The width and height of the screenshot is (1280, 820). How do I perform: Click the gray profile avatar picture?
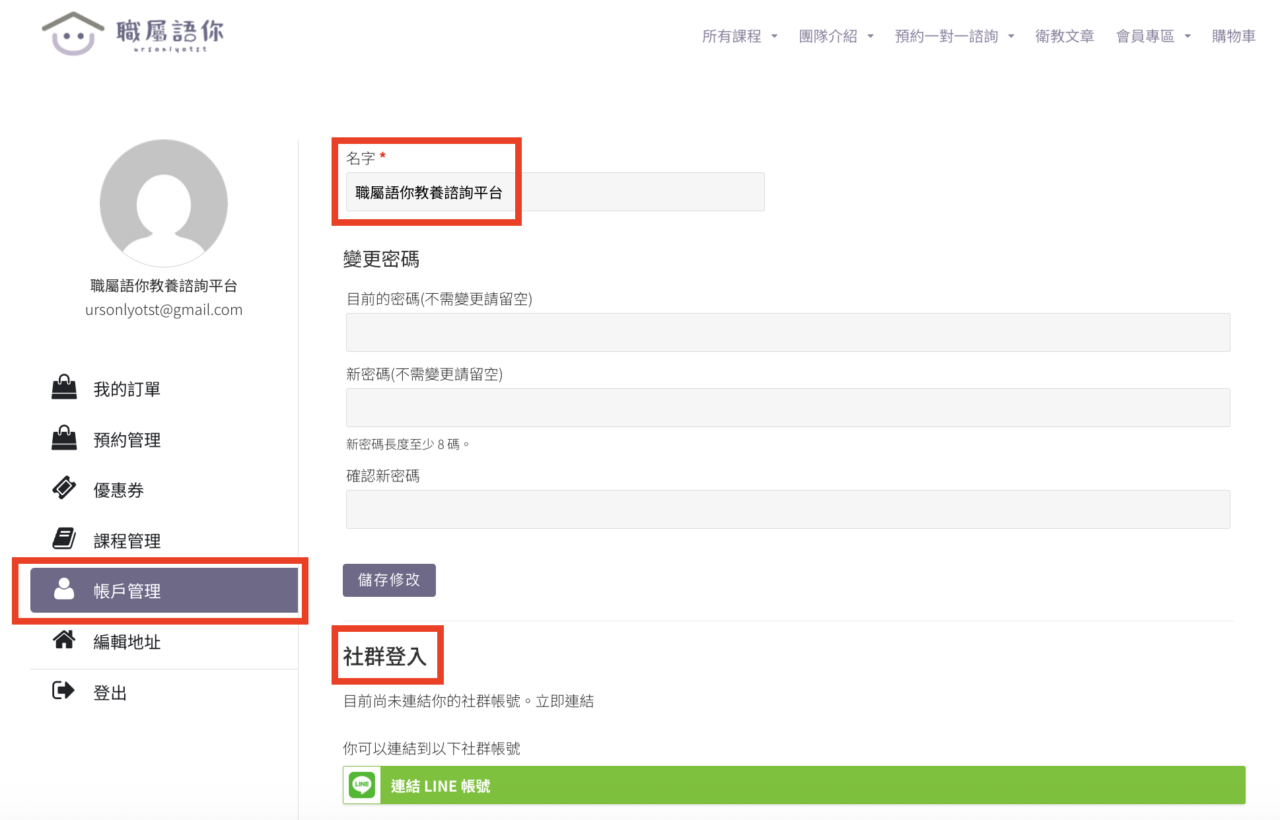point(164,204)
